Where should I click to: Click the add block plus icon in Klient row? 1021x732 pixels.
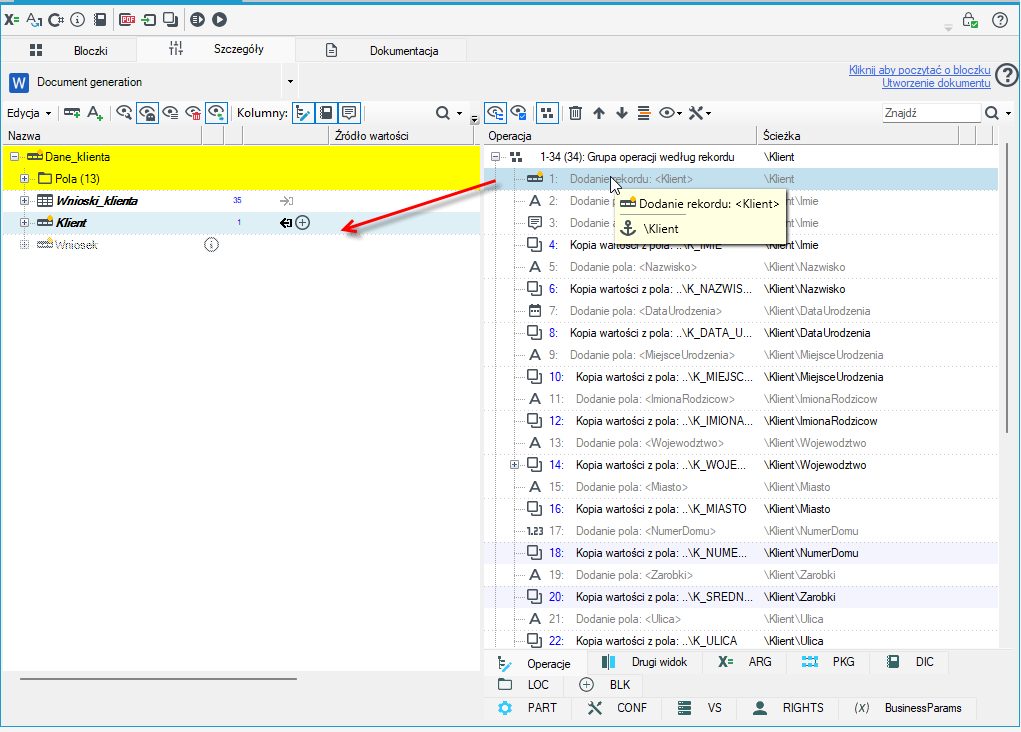coord(302,223)
